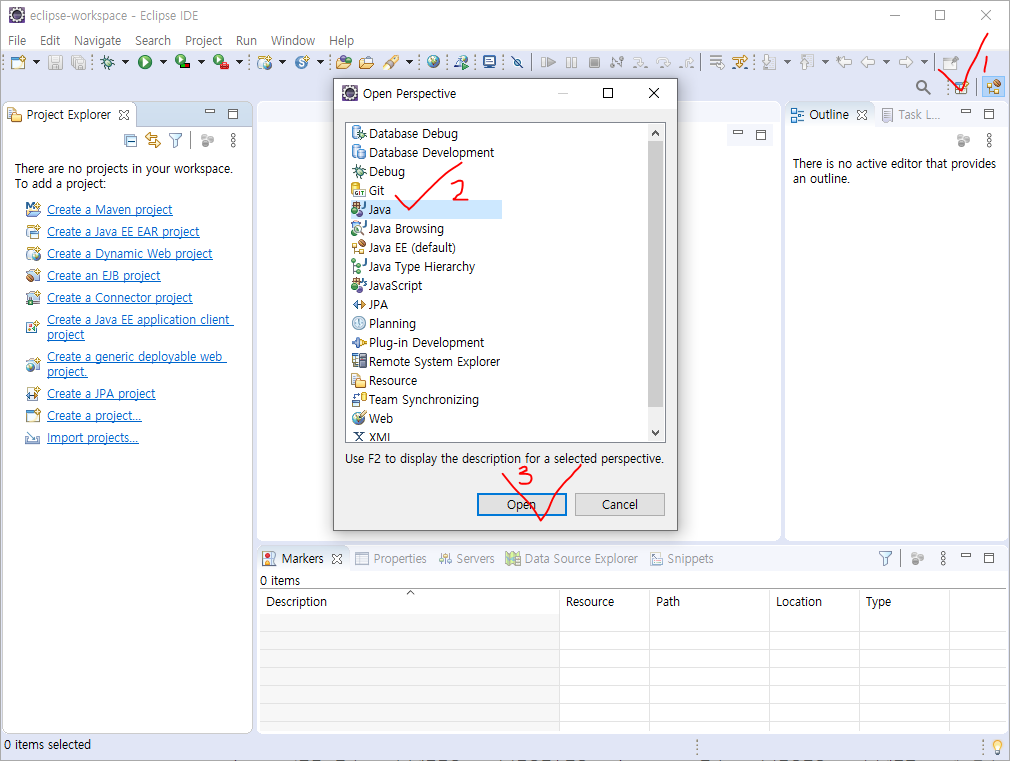The image size is (1010, 761).
Task: Click the Search flashlight toolbar icon
Action: point(390,63)
